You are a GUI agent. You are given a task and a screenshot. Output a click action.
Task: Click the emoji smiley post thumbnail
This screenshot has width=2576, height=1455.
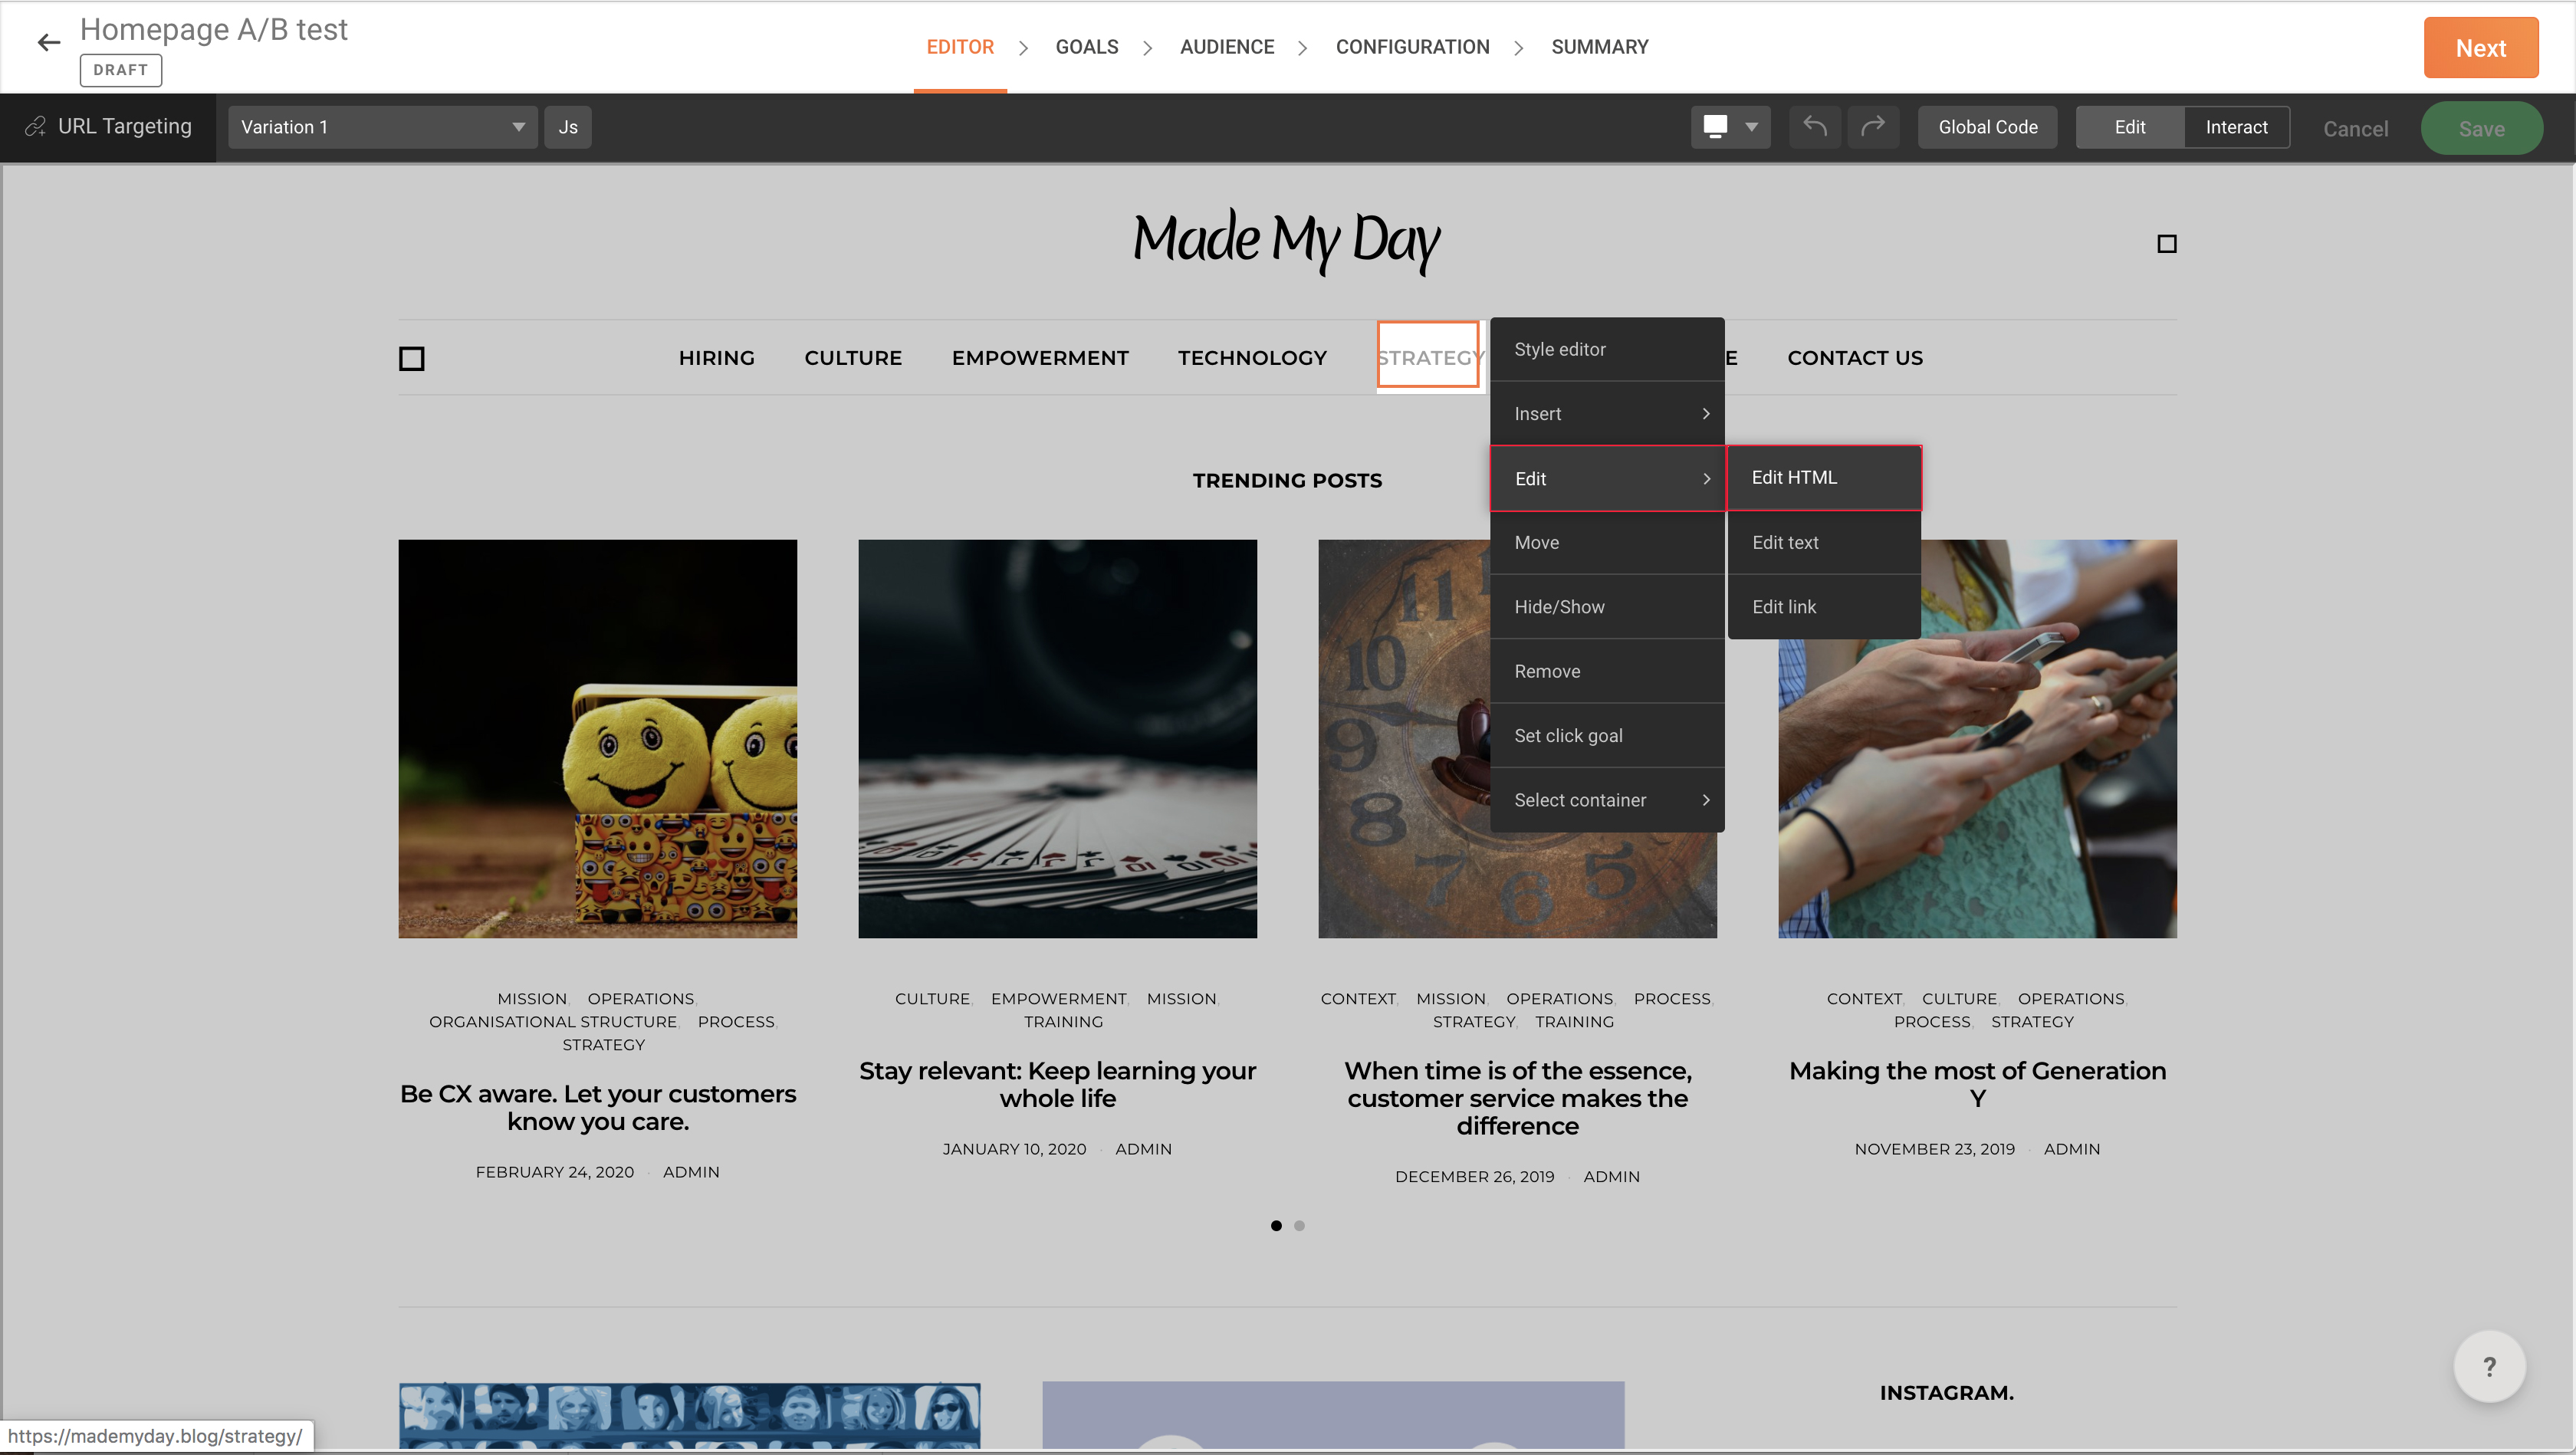click(597, 739)
